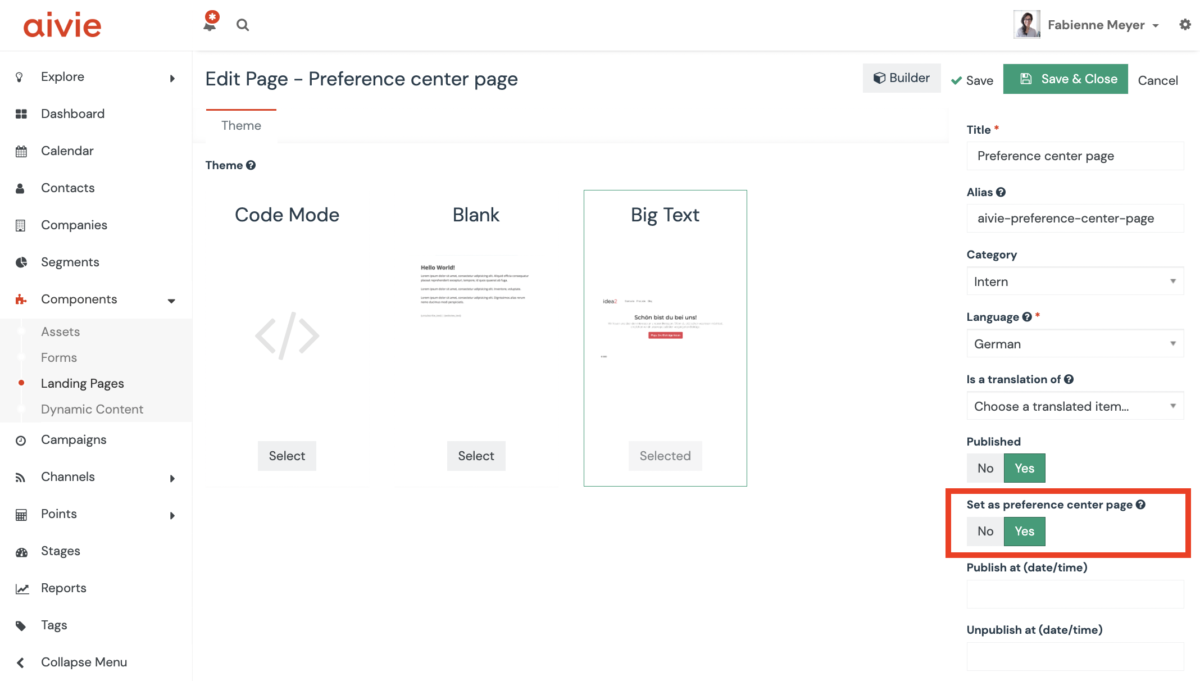Image resolution: width=1200 pixels, height=681 pixels.
Task: Click the Alias help tooltip icon
Action: (x=1001, y=193)
